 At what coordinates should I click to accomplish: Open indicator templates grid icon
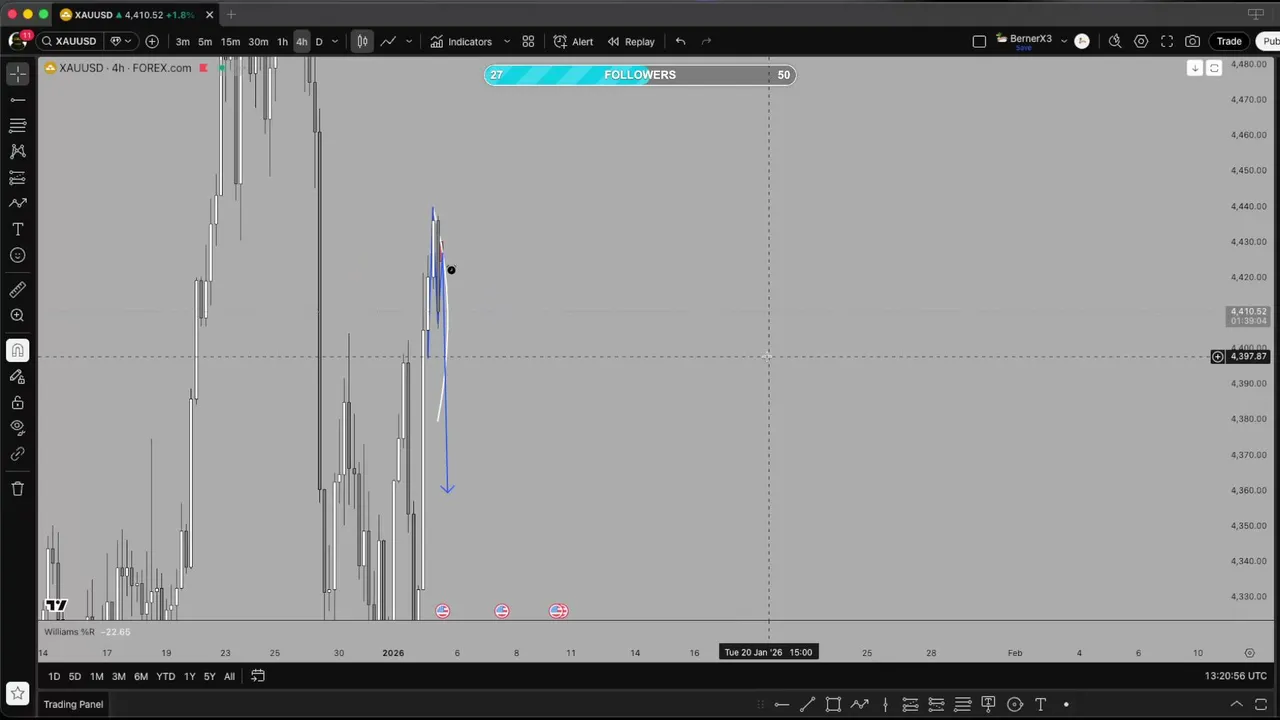coord(528,41)
